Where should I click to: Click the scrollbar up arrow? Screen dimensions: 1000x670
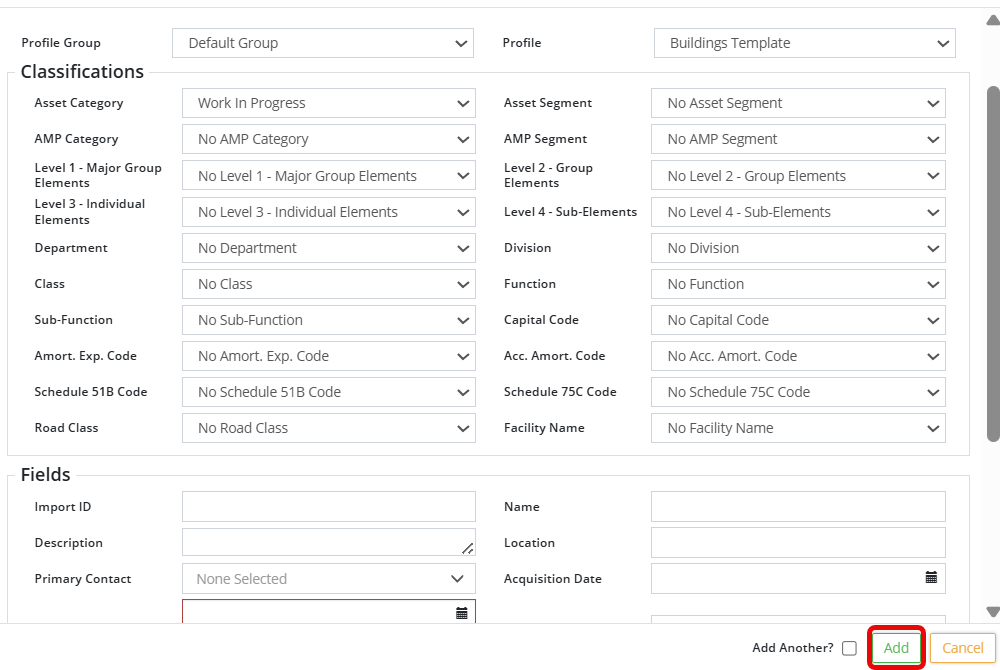pyautogui.click(x=992, y=19)
